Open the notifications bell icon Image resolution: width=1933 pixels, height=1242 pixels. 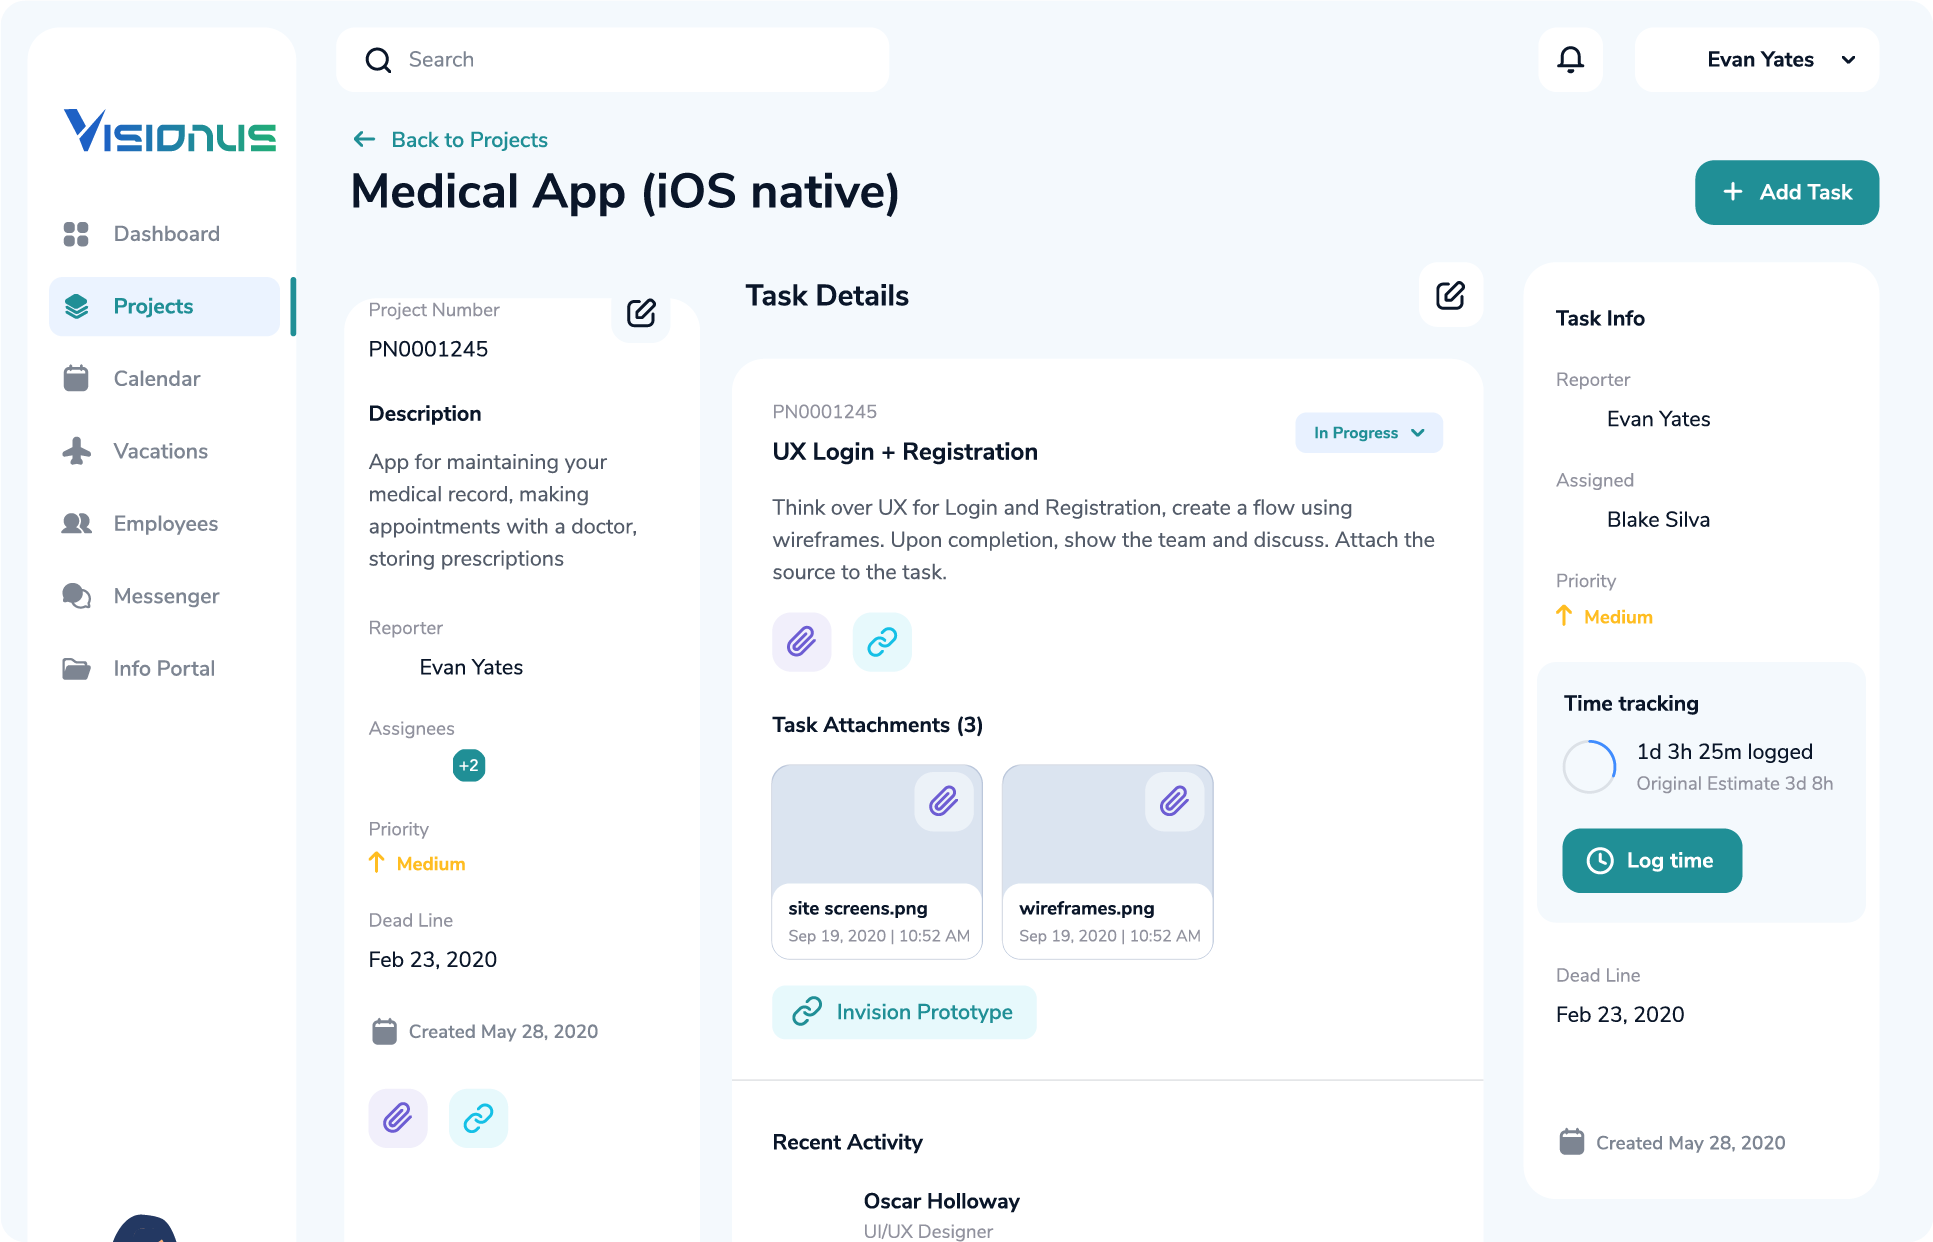click(1570, 59)
